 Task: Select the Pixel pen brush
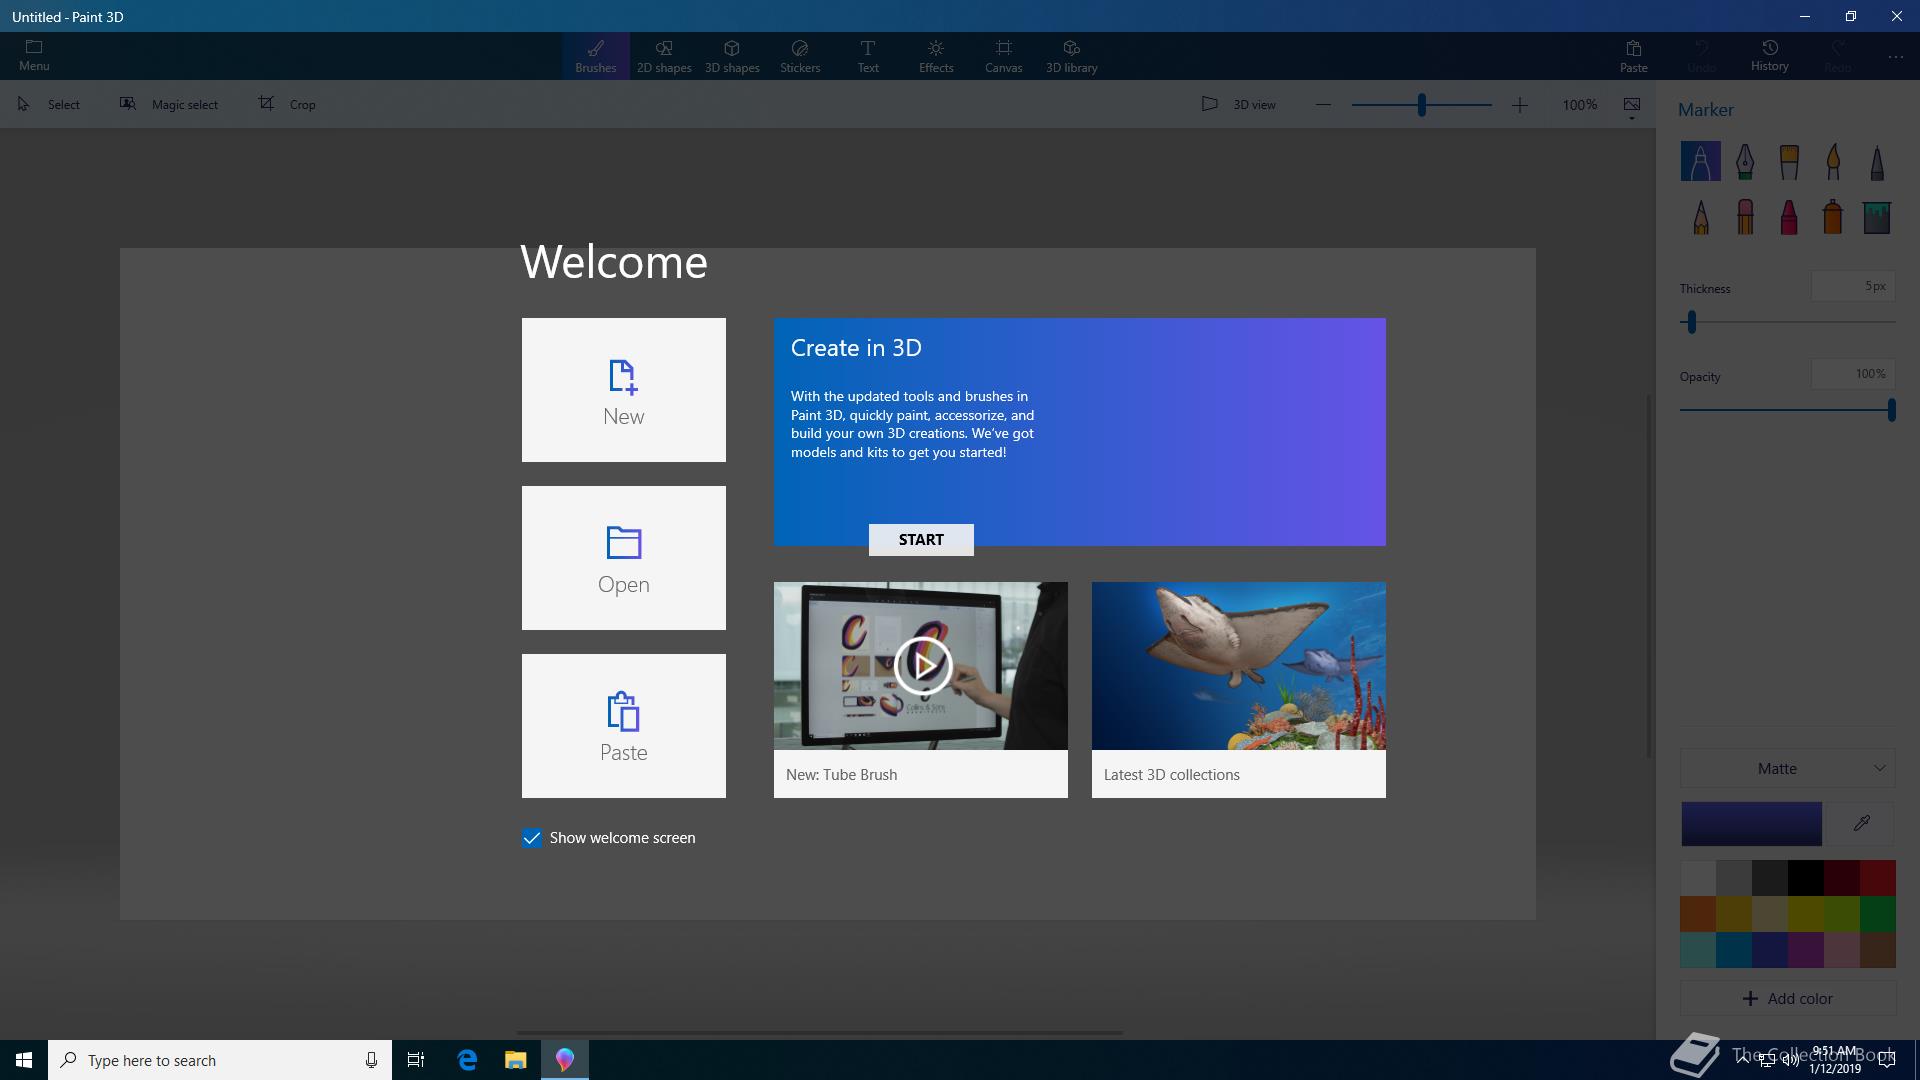(x=1877, y=161)
